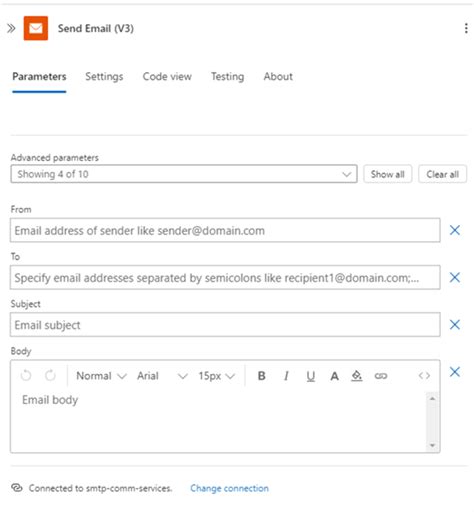474x512 pixels.
Task: Collapse the panel with double chevron icon
Action: [x=11, y=28]
